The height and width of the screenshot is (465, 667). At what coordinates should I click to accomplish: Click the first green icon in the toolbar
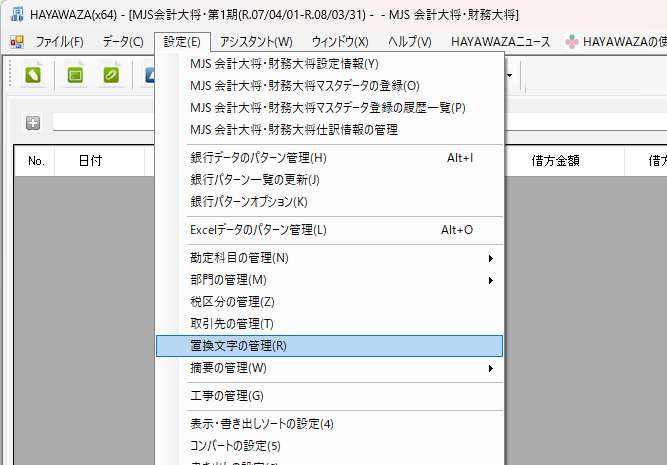[x=33, y=75]
